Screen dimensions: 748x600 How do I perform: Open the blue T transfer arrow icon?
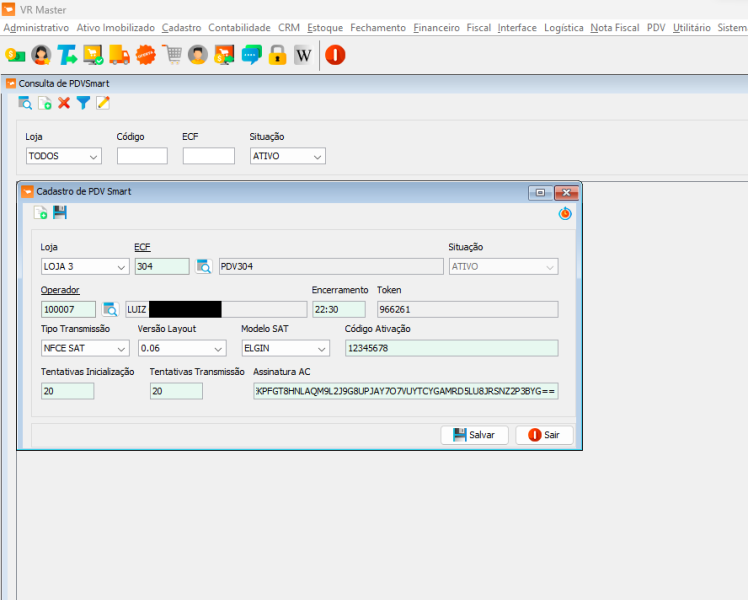point(67,55)
